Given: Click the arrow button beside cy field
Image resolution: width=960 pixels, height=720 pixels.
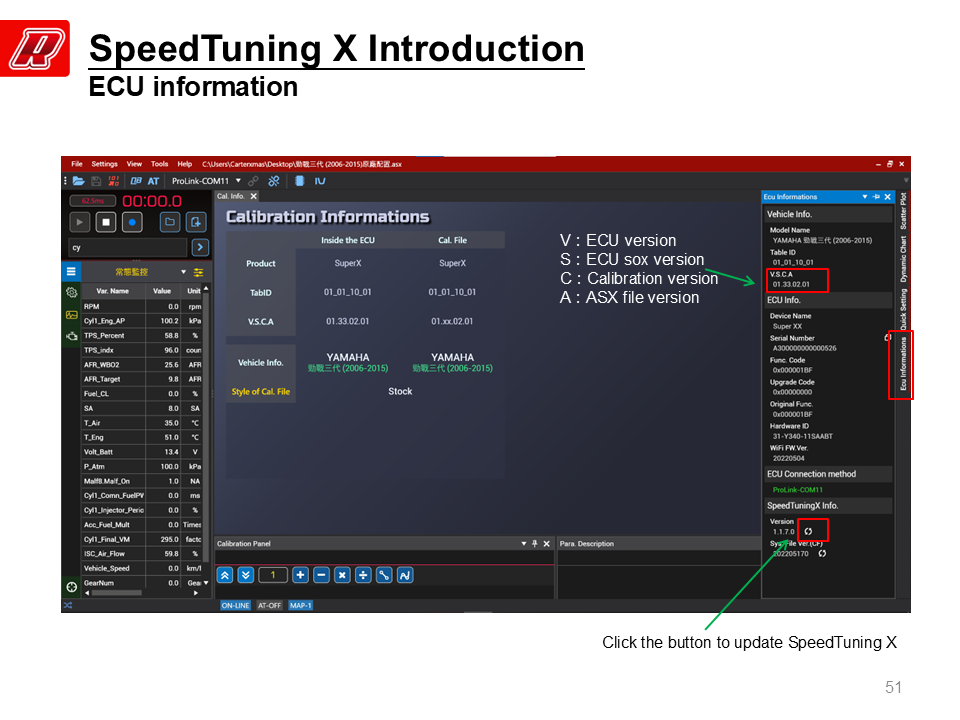Looking at the screenshot, I should (200, 247).
